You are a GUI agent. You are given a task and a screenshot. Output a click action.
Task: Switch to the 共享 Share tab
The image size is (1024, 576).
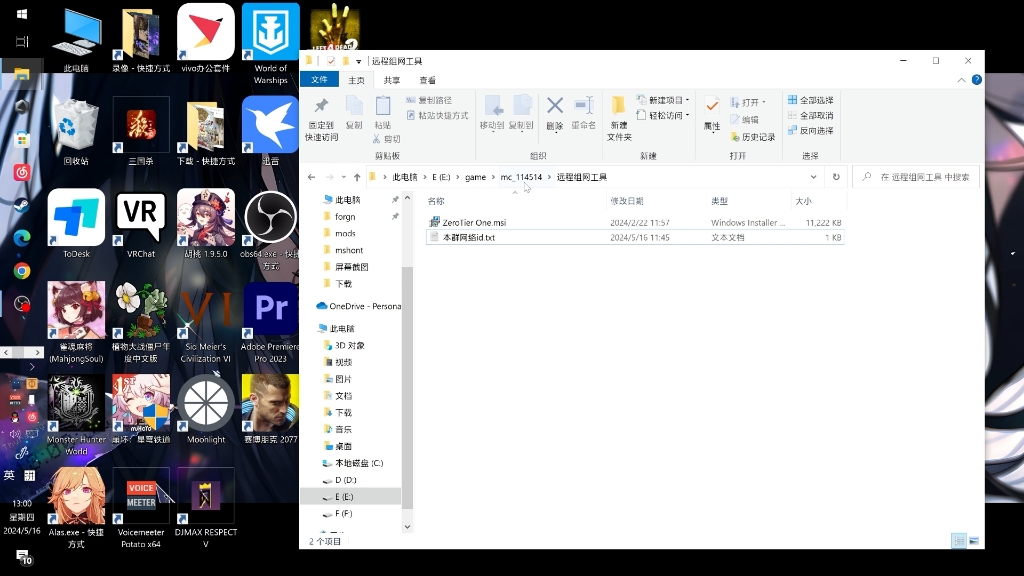click(392, 80)
